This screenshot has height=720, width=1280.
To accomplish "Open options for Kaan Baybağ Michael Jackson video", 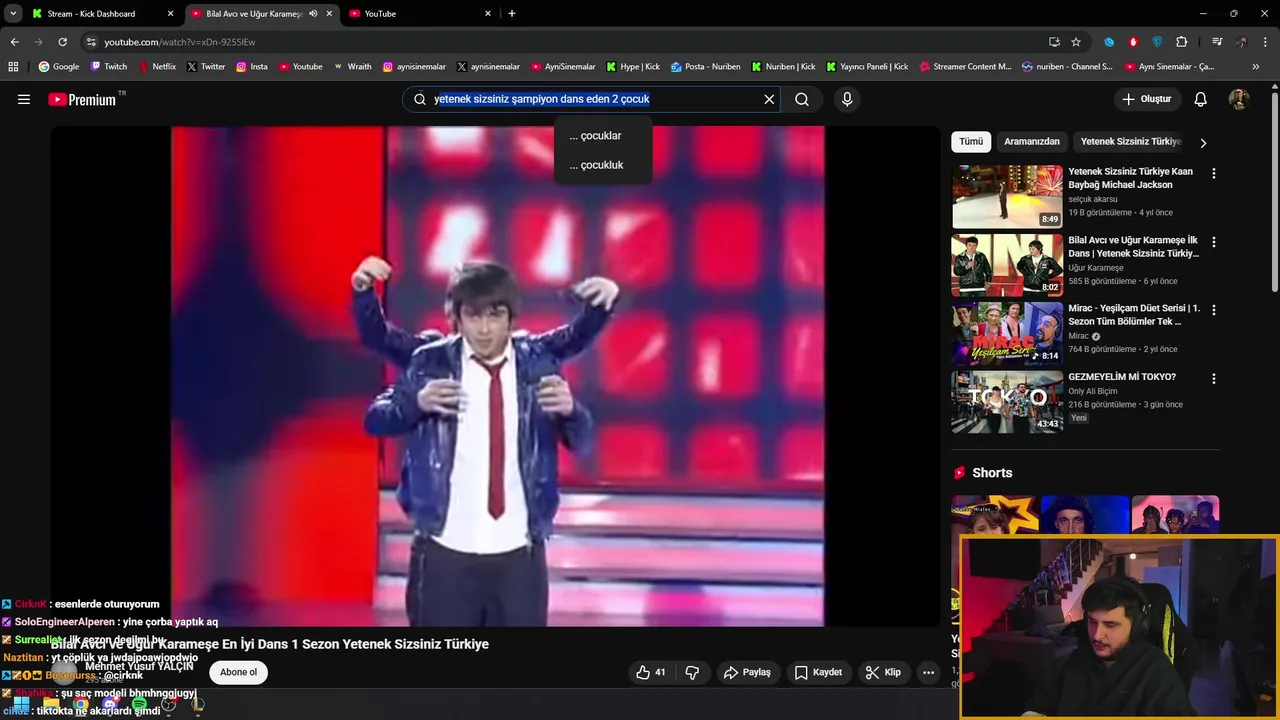I will (1214, 173).
